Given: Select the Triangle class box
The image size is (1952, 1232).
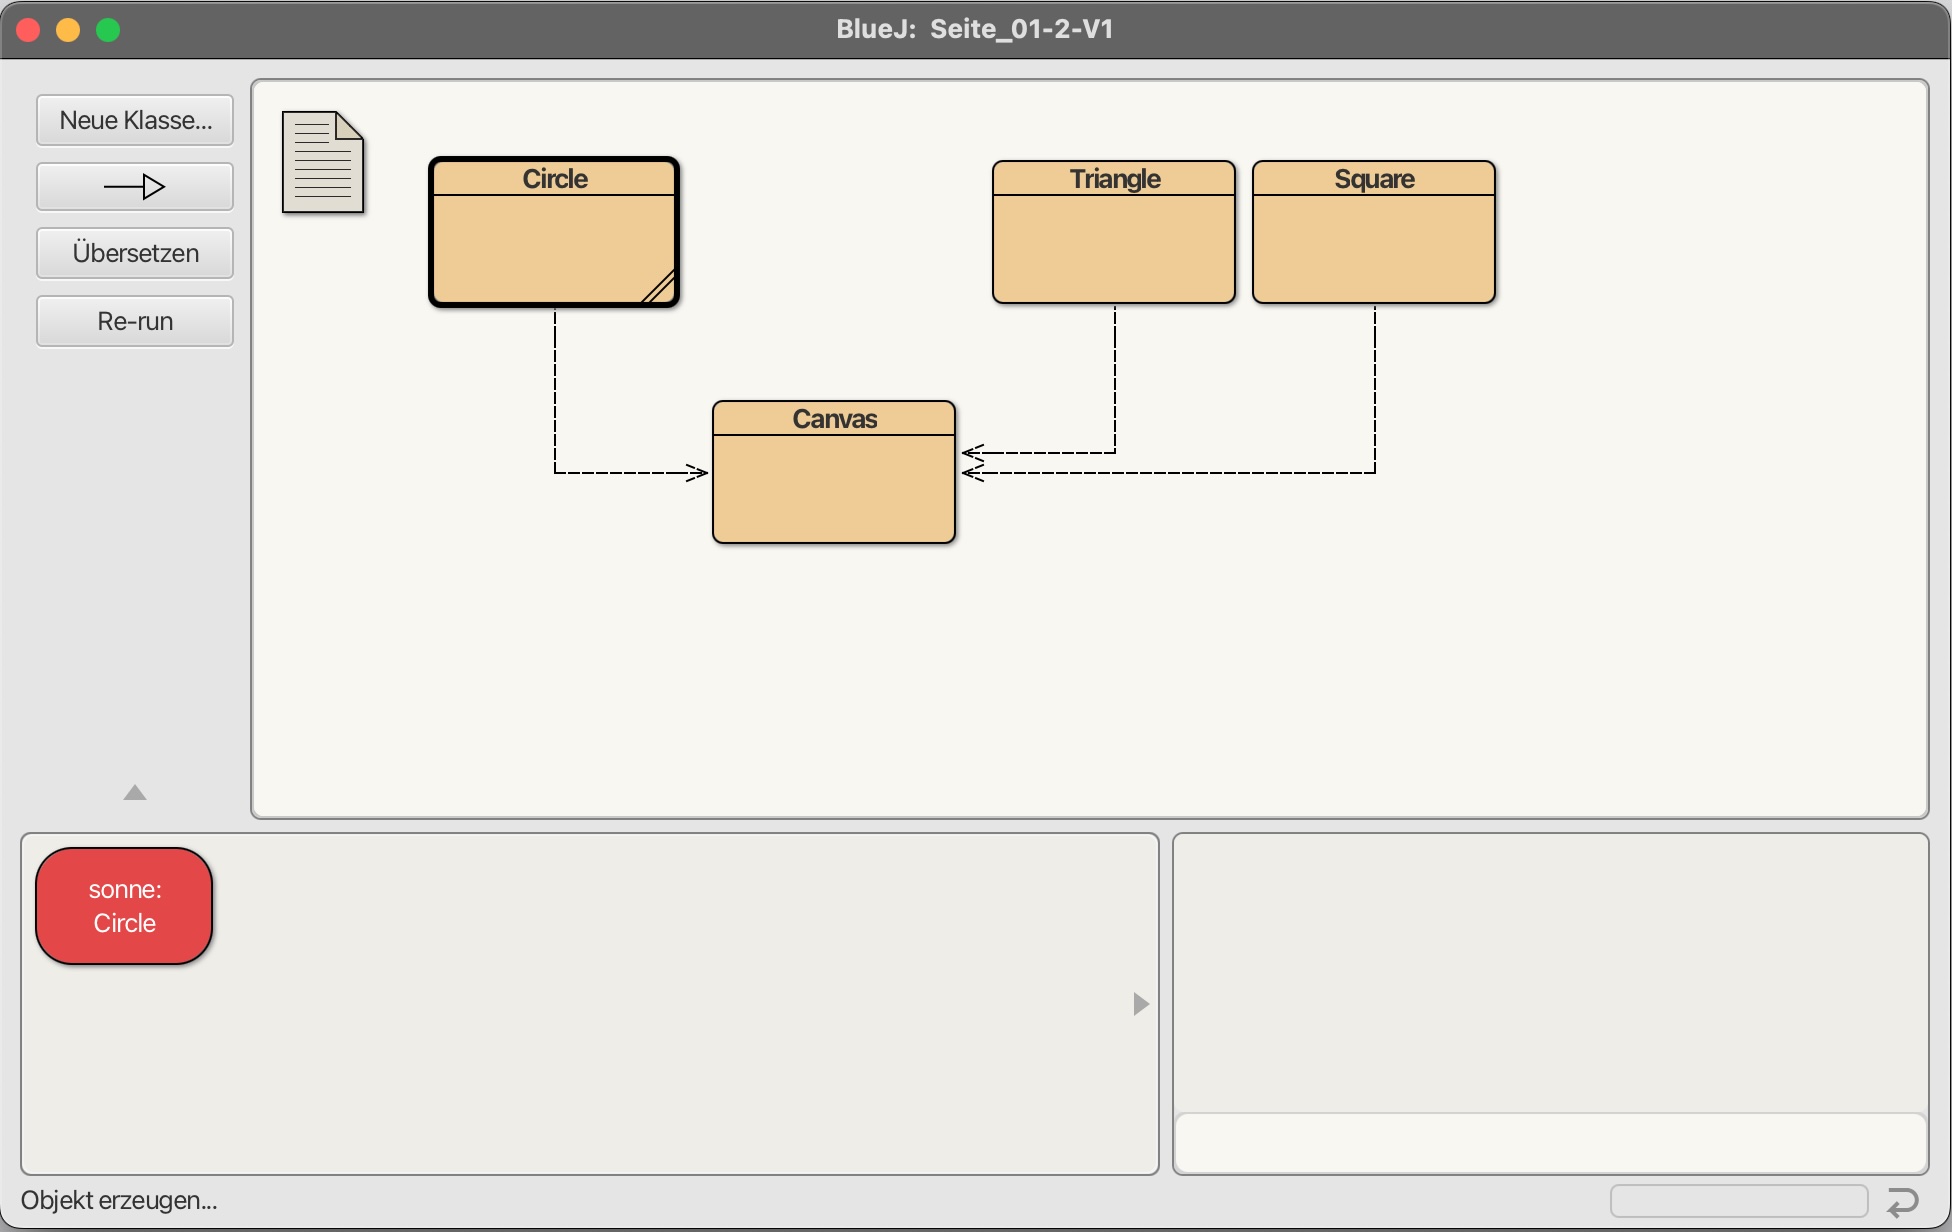Looking at the screenshot, I should tap(1113, 248).
